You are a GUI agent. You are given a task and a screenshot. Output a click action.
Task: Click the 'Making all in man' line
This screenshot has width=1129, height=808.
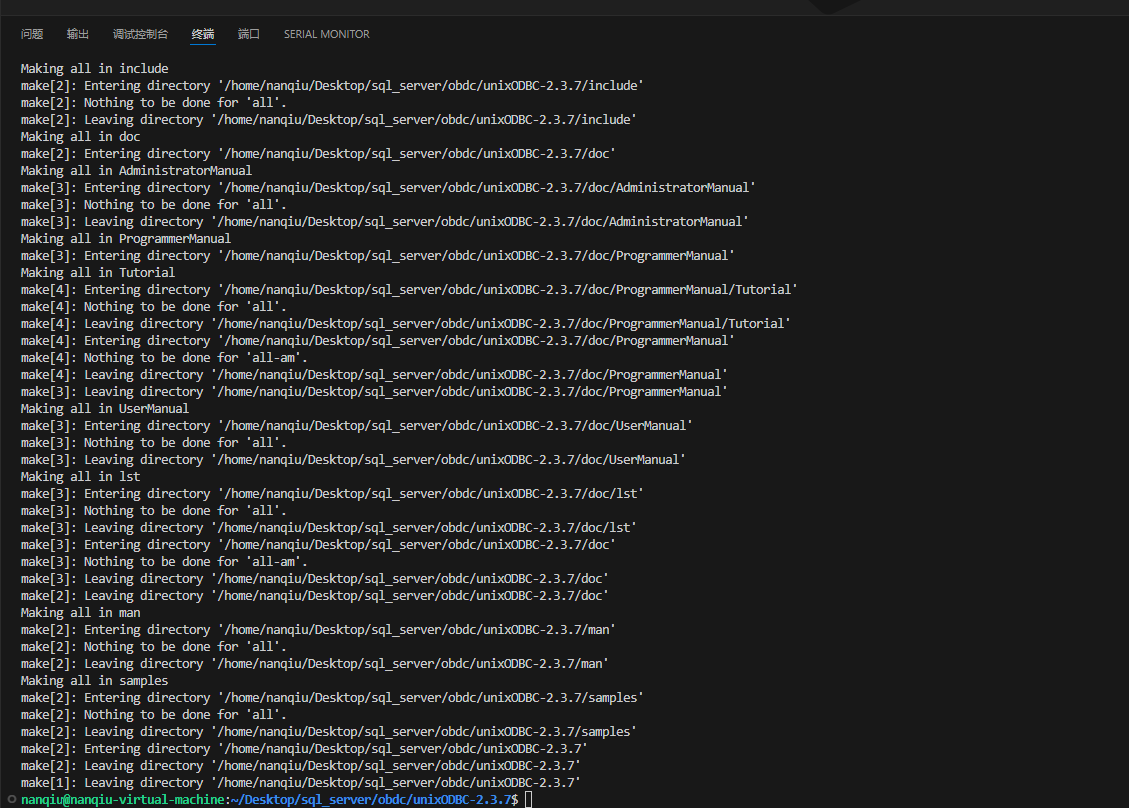coord(81,613)
